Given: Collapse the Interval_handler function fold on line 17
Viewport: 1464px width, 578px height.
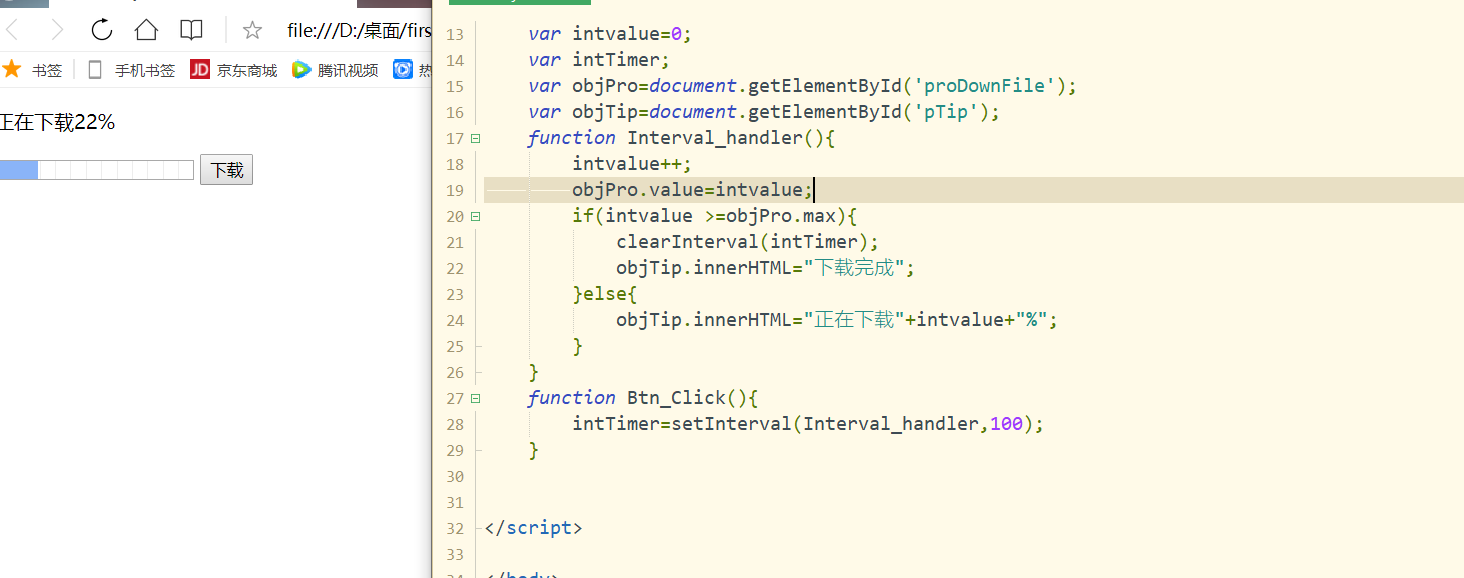Looking at the screenshot, I should (475, 138).
